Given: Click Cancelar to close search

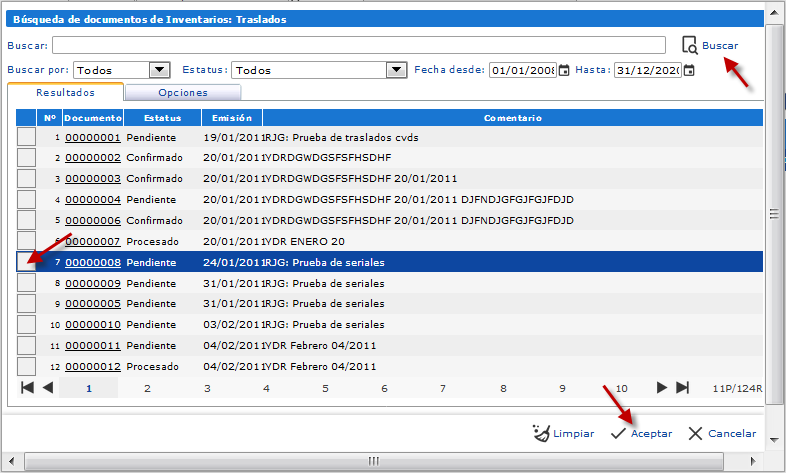Looking at the screenshot, I should pos(732,433).
